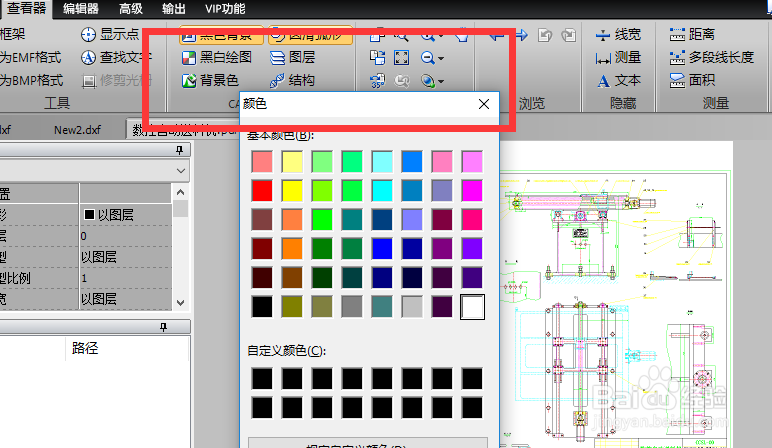Click the 为EMF格式 export option
Viewport: 772px width, 448px height.
coord(31,57)
